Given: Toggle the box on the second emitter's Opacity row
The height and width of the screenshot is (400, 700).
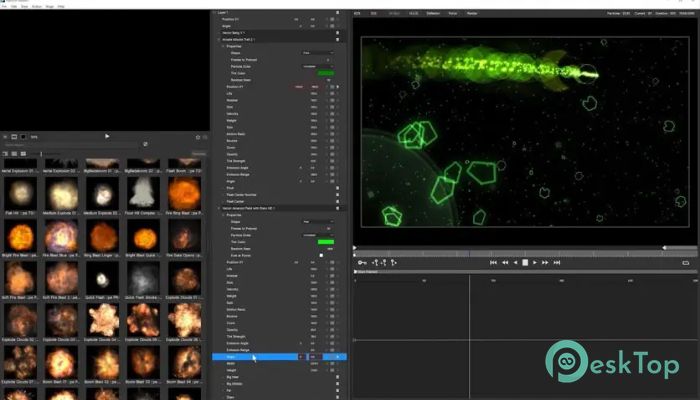Looking at the screenshot, I should pyautogui.click(x=332, y=329).
